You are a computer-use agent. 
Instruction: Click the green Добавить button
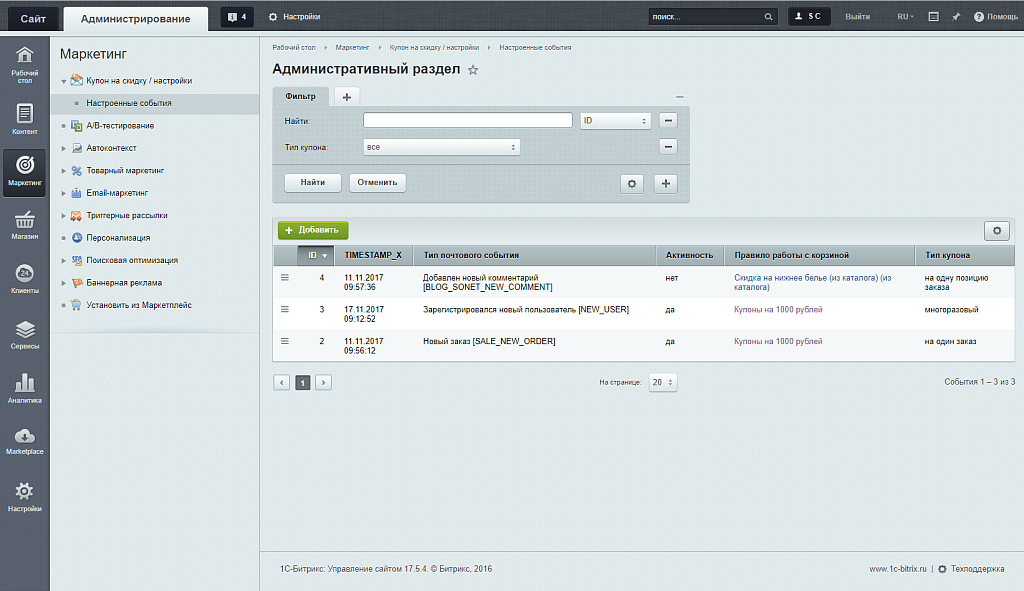coord(313,230)
